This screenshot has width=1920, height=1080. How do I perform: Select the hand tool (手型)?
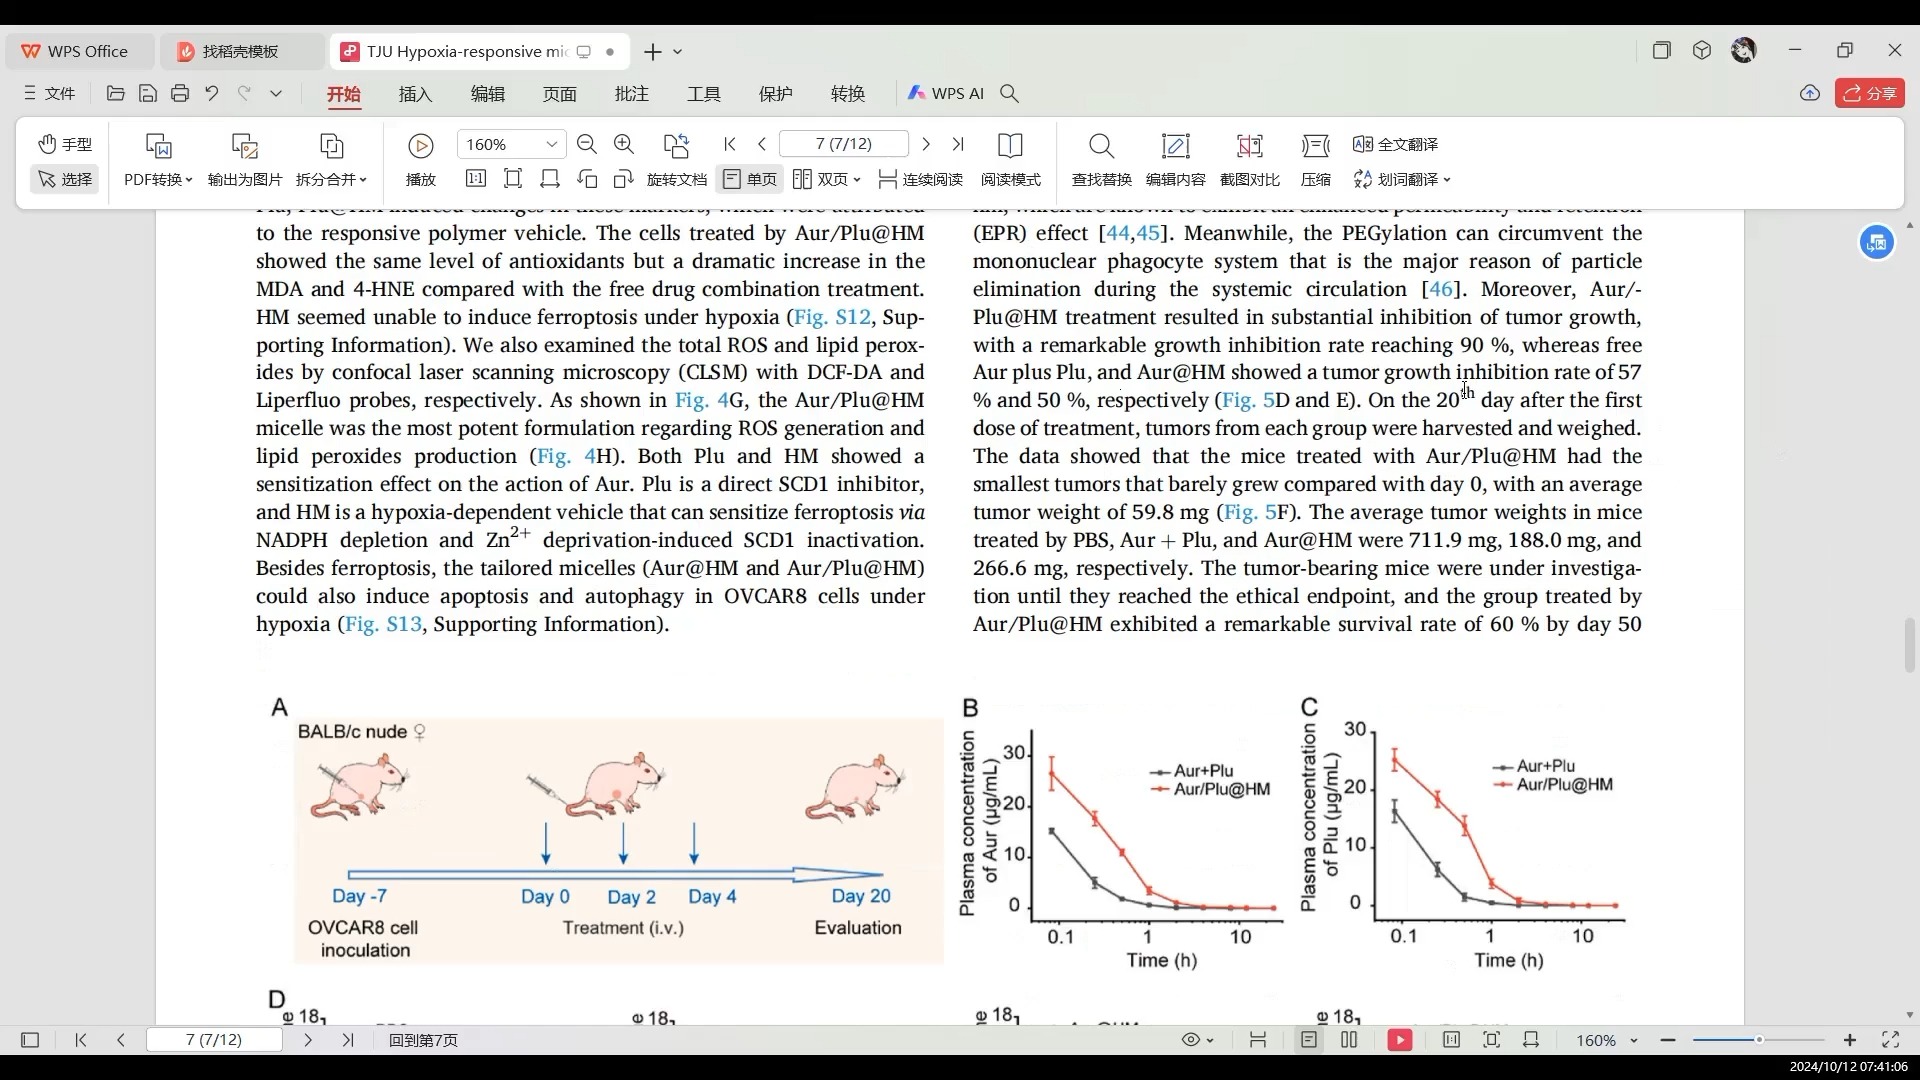(x=65, y=144)
